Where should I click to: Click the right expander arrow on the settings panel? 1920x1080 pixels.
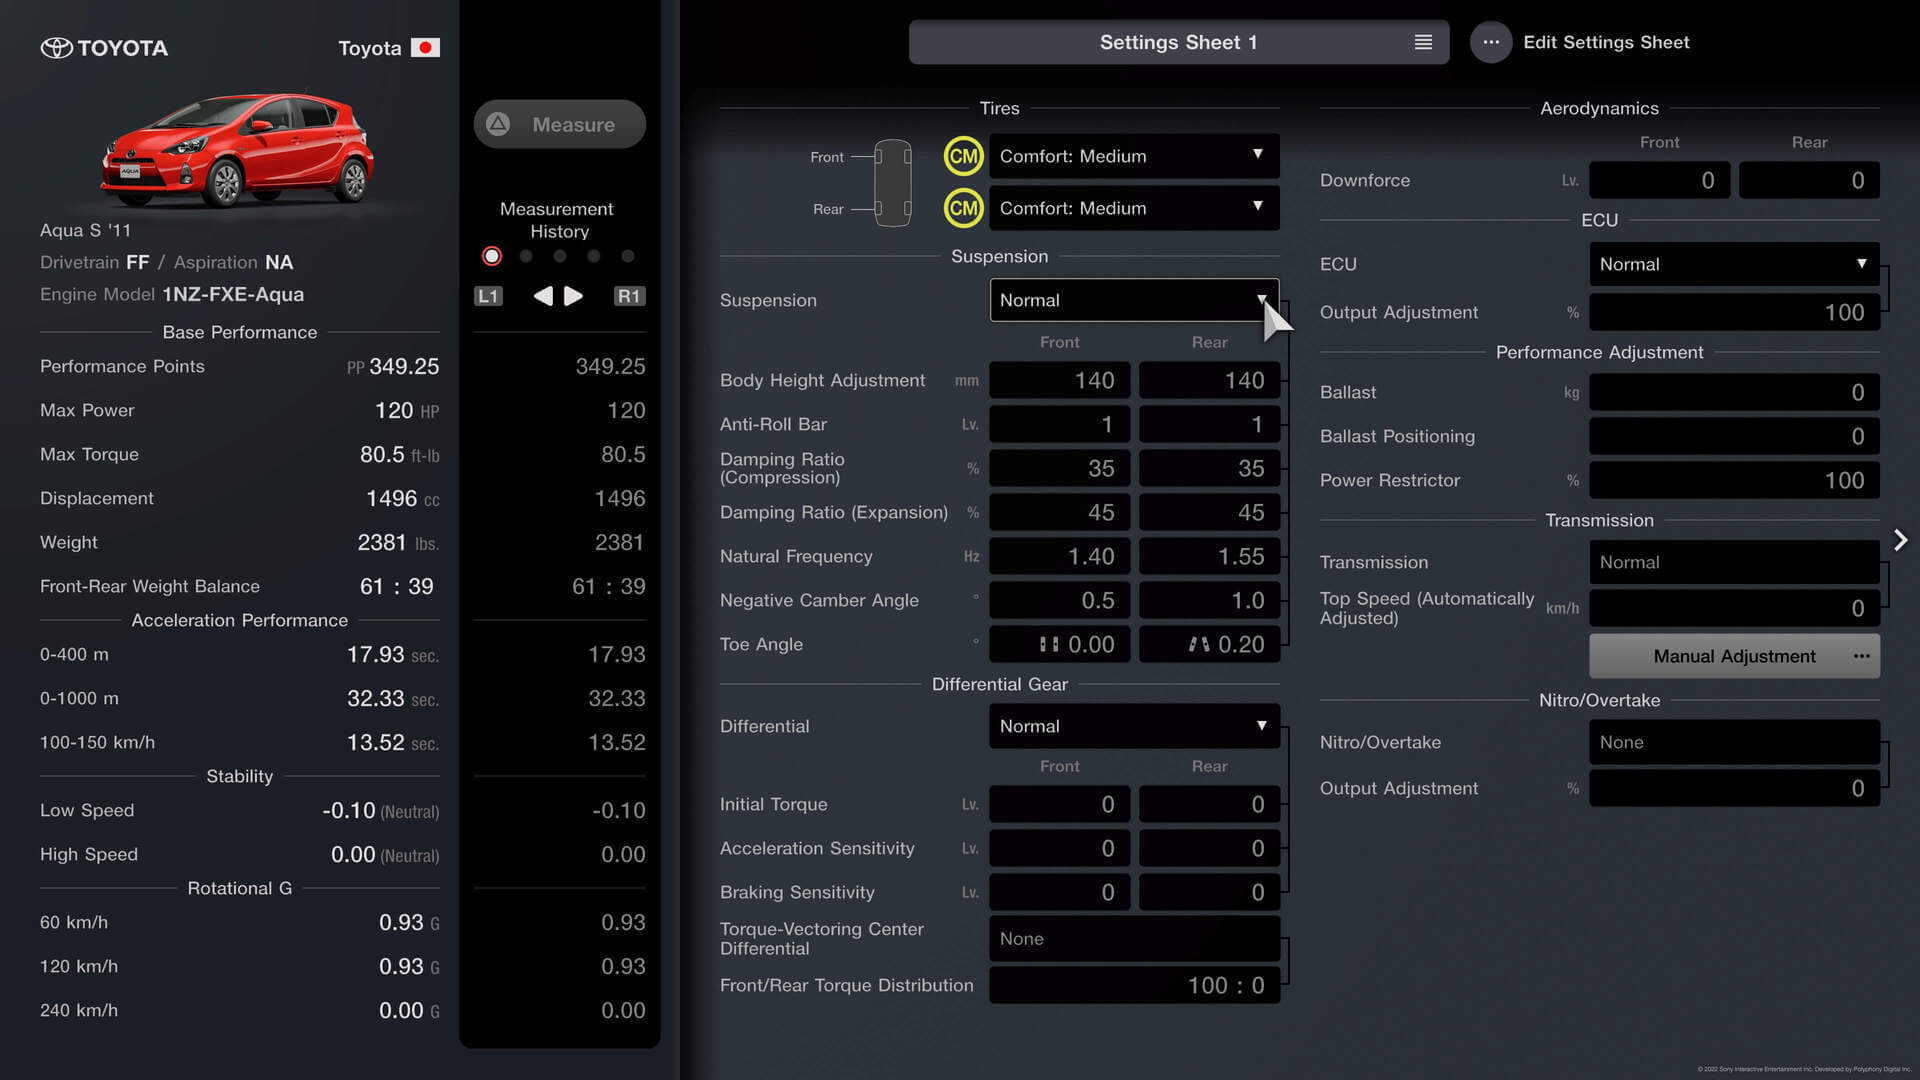(x=1902, y=539)
